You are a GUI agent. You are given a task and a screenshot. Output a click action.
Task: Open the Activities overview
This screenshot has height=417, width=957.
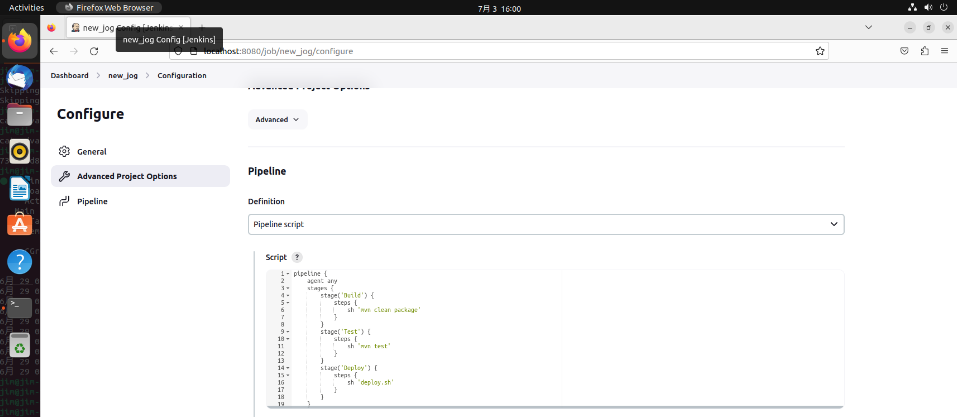pos(26,7)
